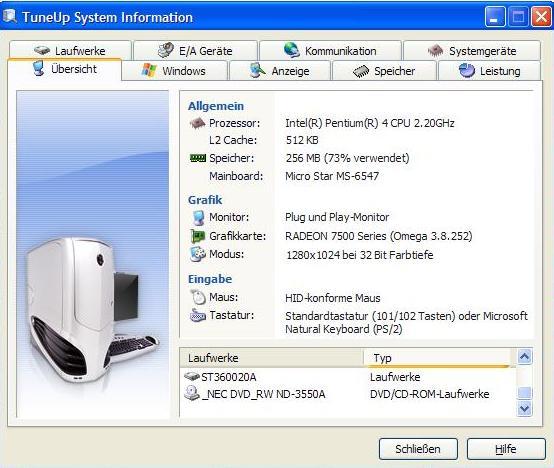554x468 pixels.
Task: Click the Intel(R) Pentium(R) 4 CPU value
Action: 370,123
